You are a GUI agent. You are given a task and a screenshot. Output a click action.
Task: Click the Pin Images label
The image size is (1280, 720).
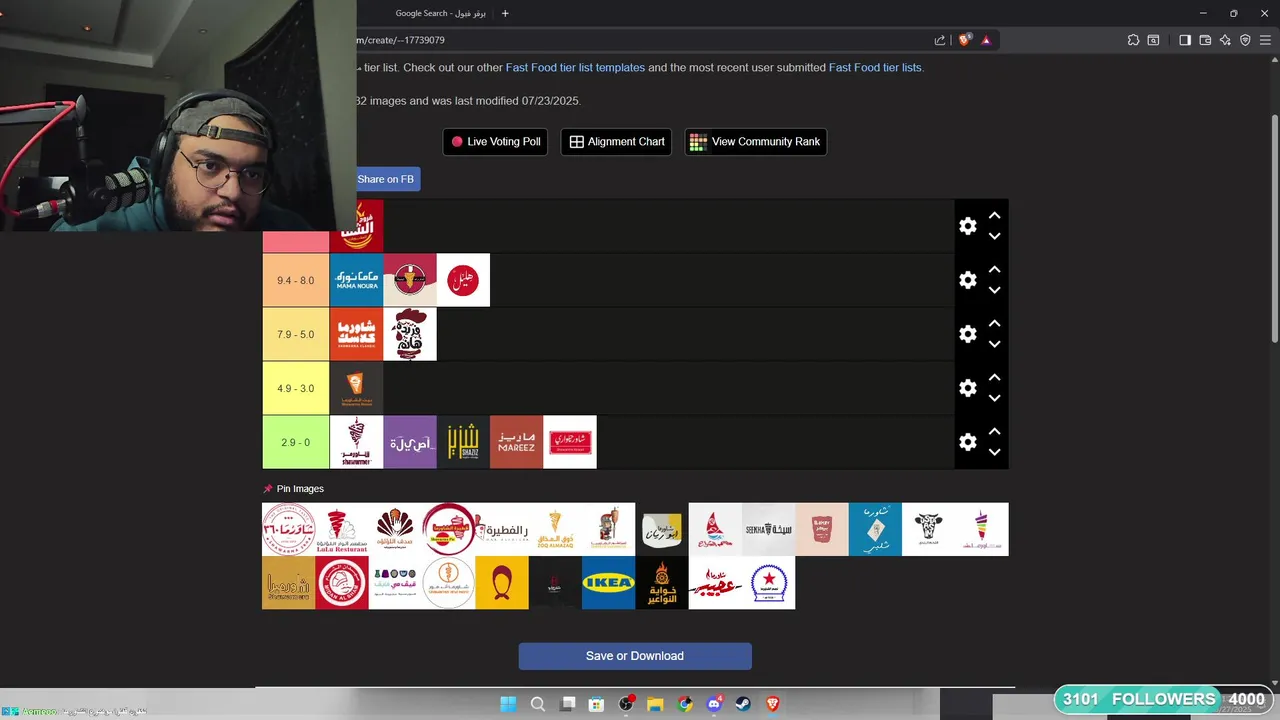click(300, 489)
